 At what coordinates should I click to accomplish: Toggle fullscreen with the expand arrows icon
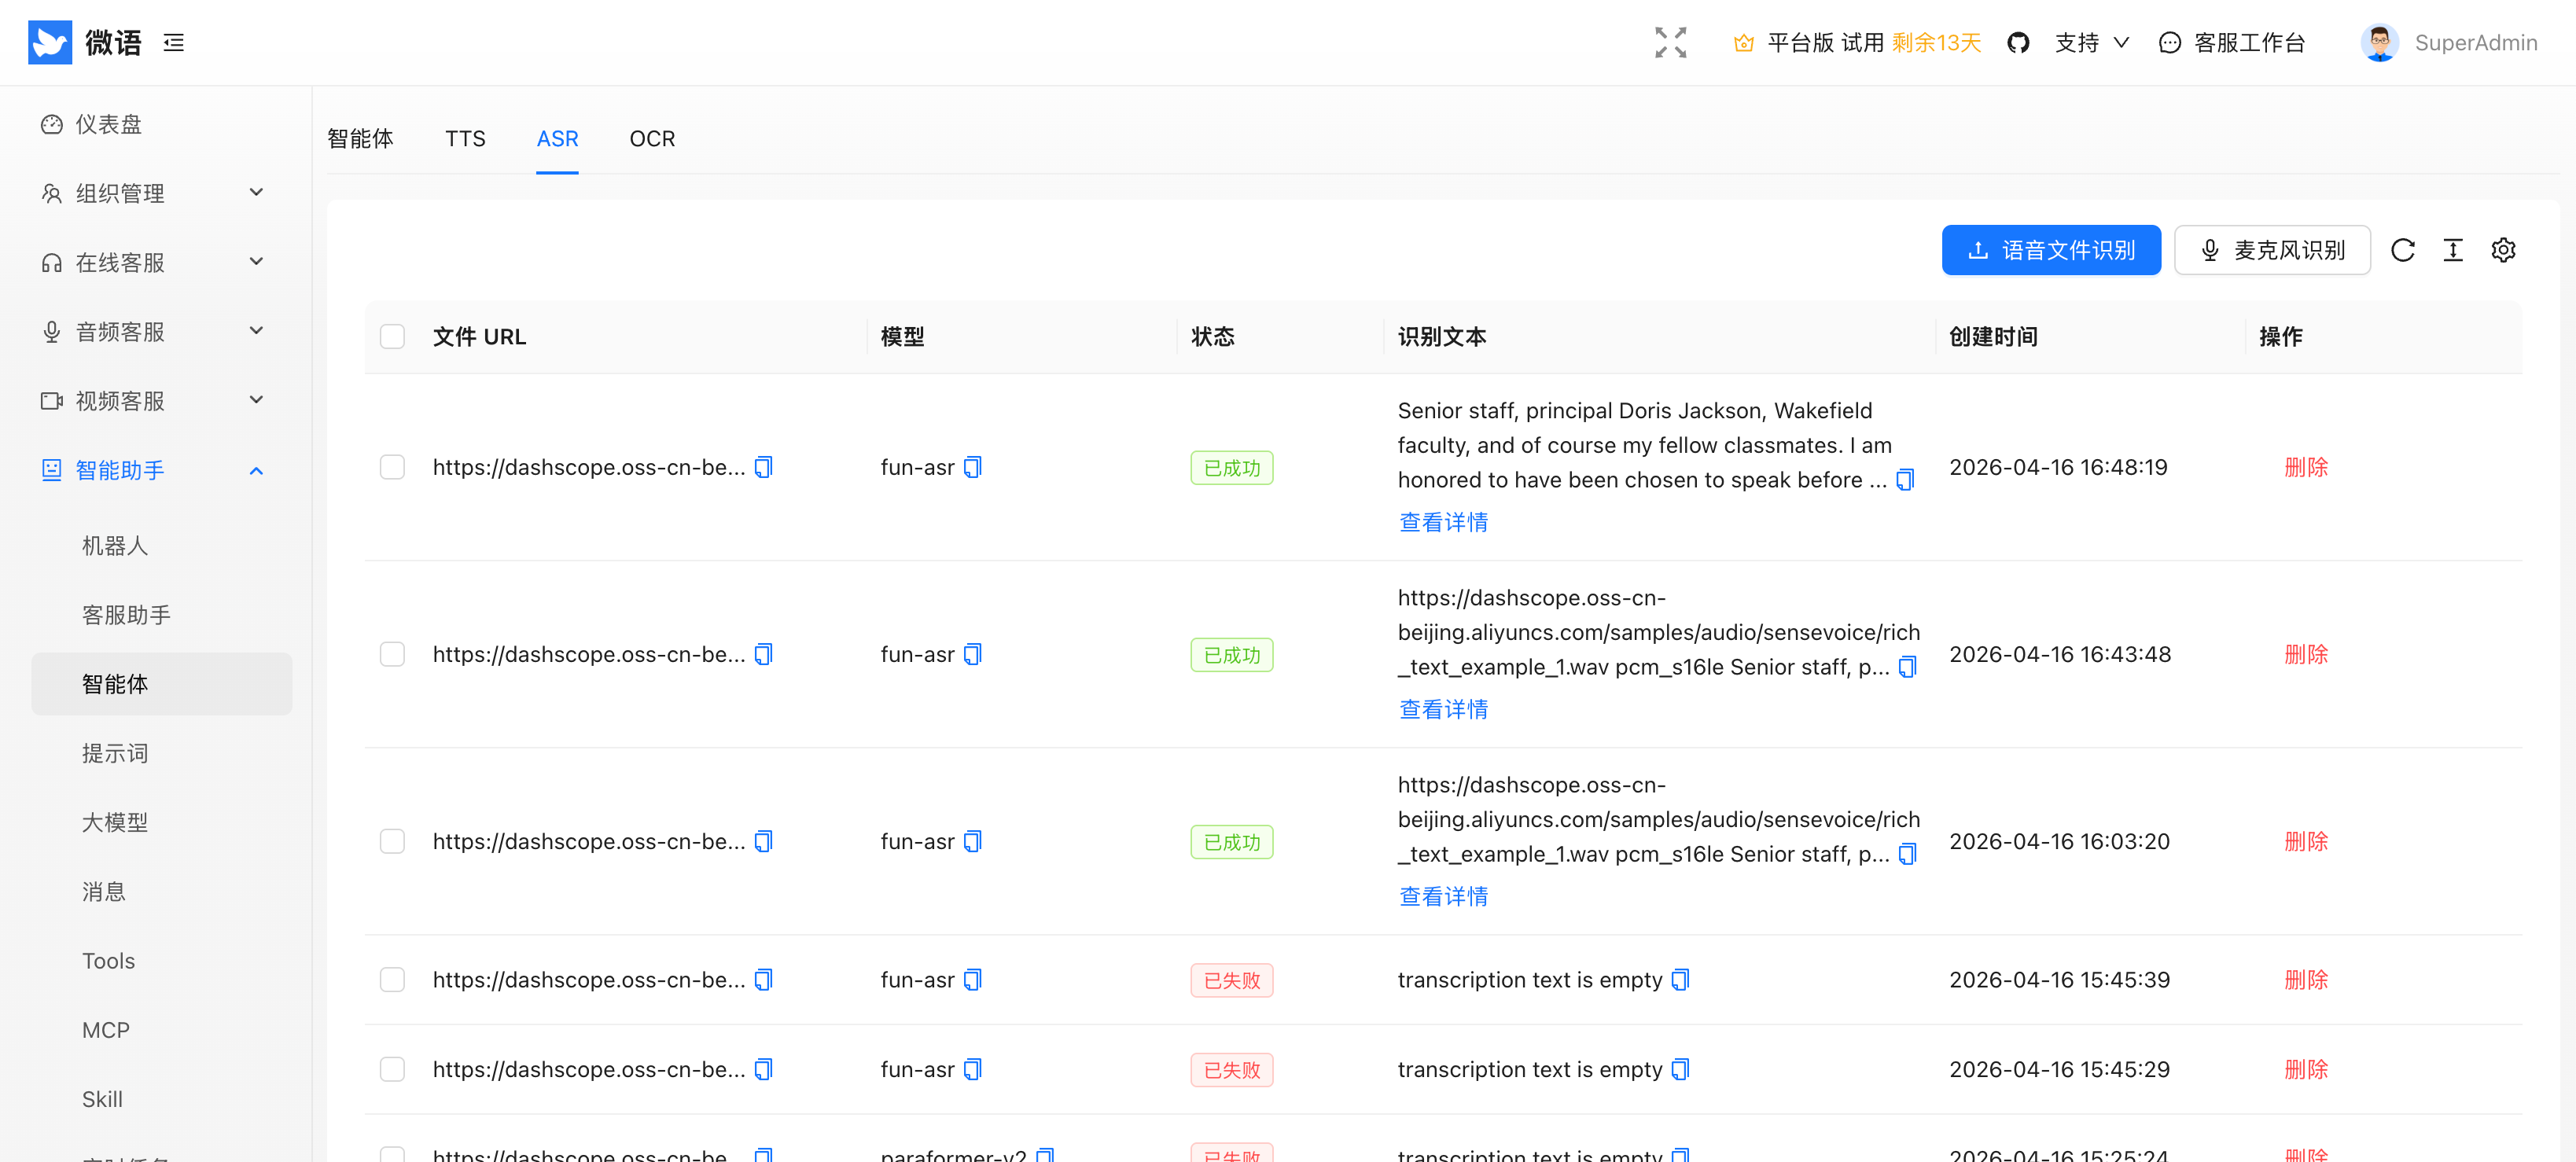click(x=1670, y=42)
